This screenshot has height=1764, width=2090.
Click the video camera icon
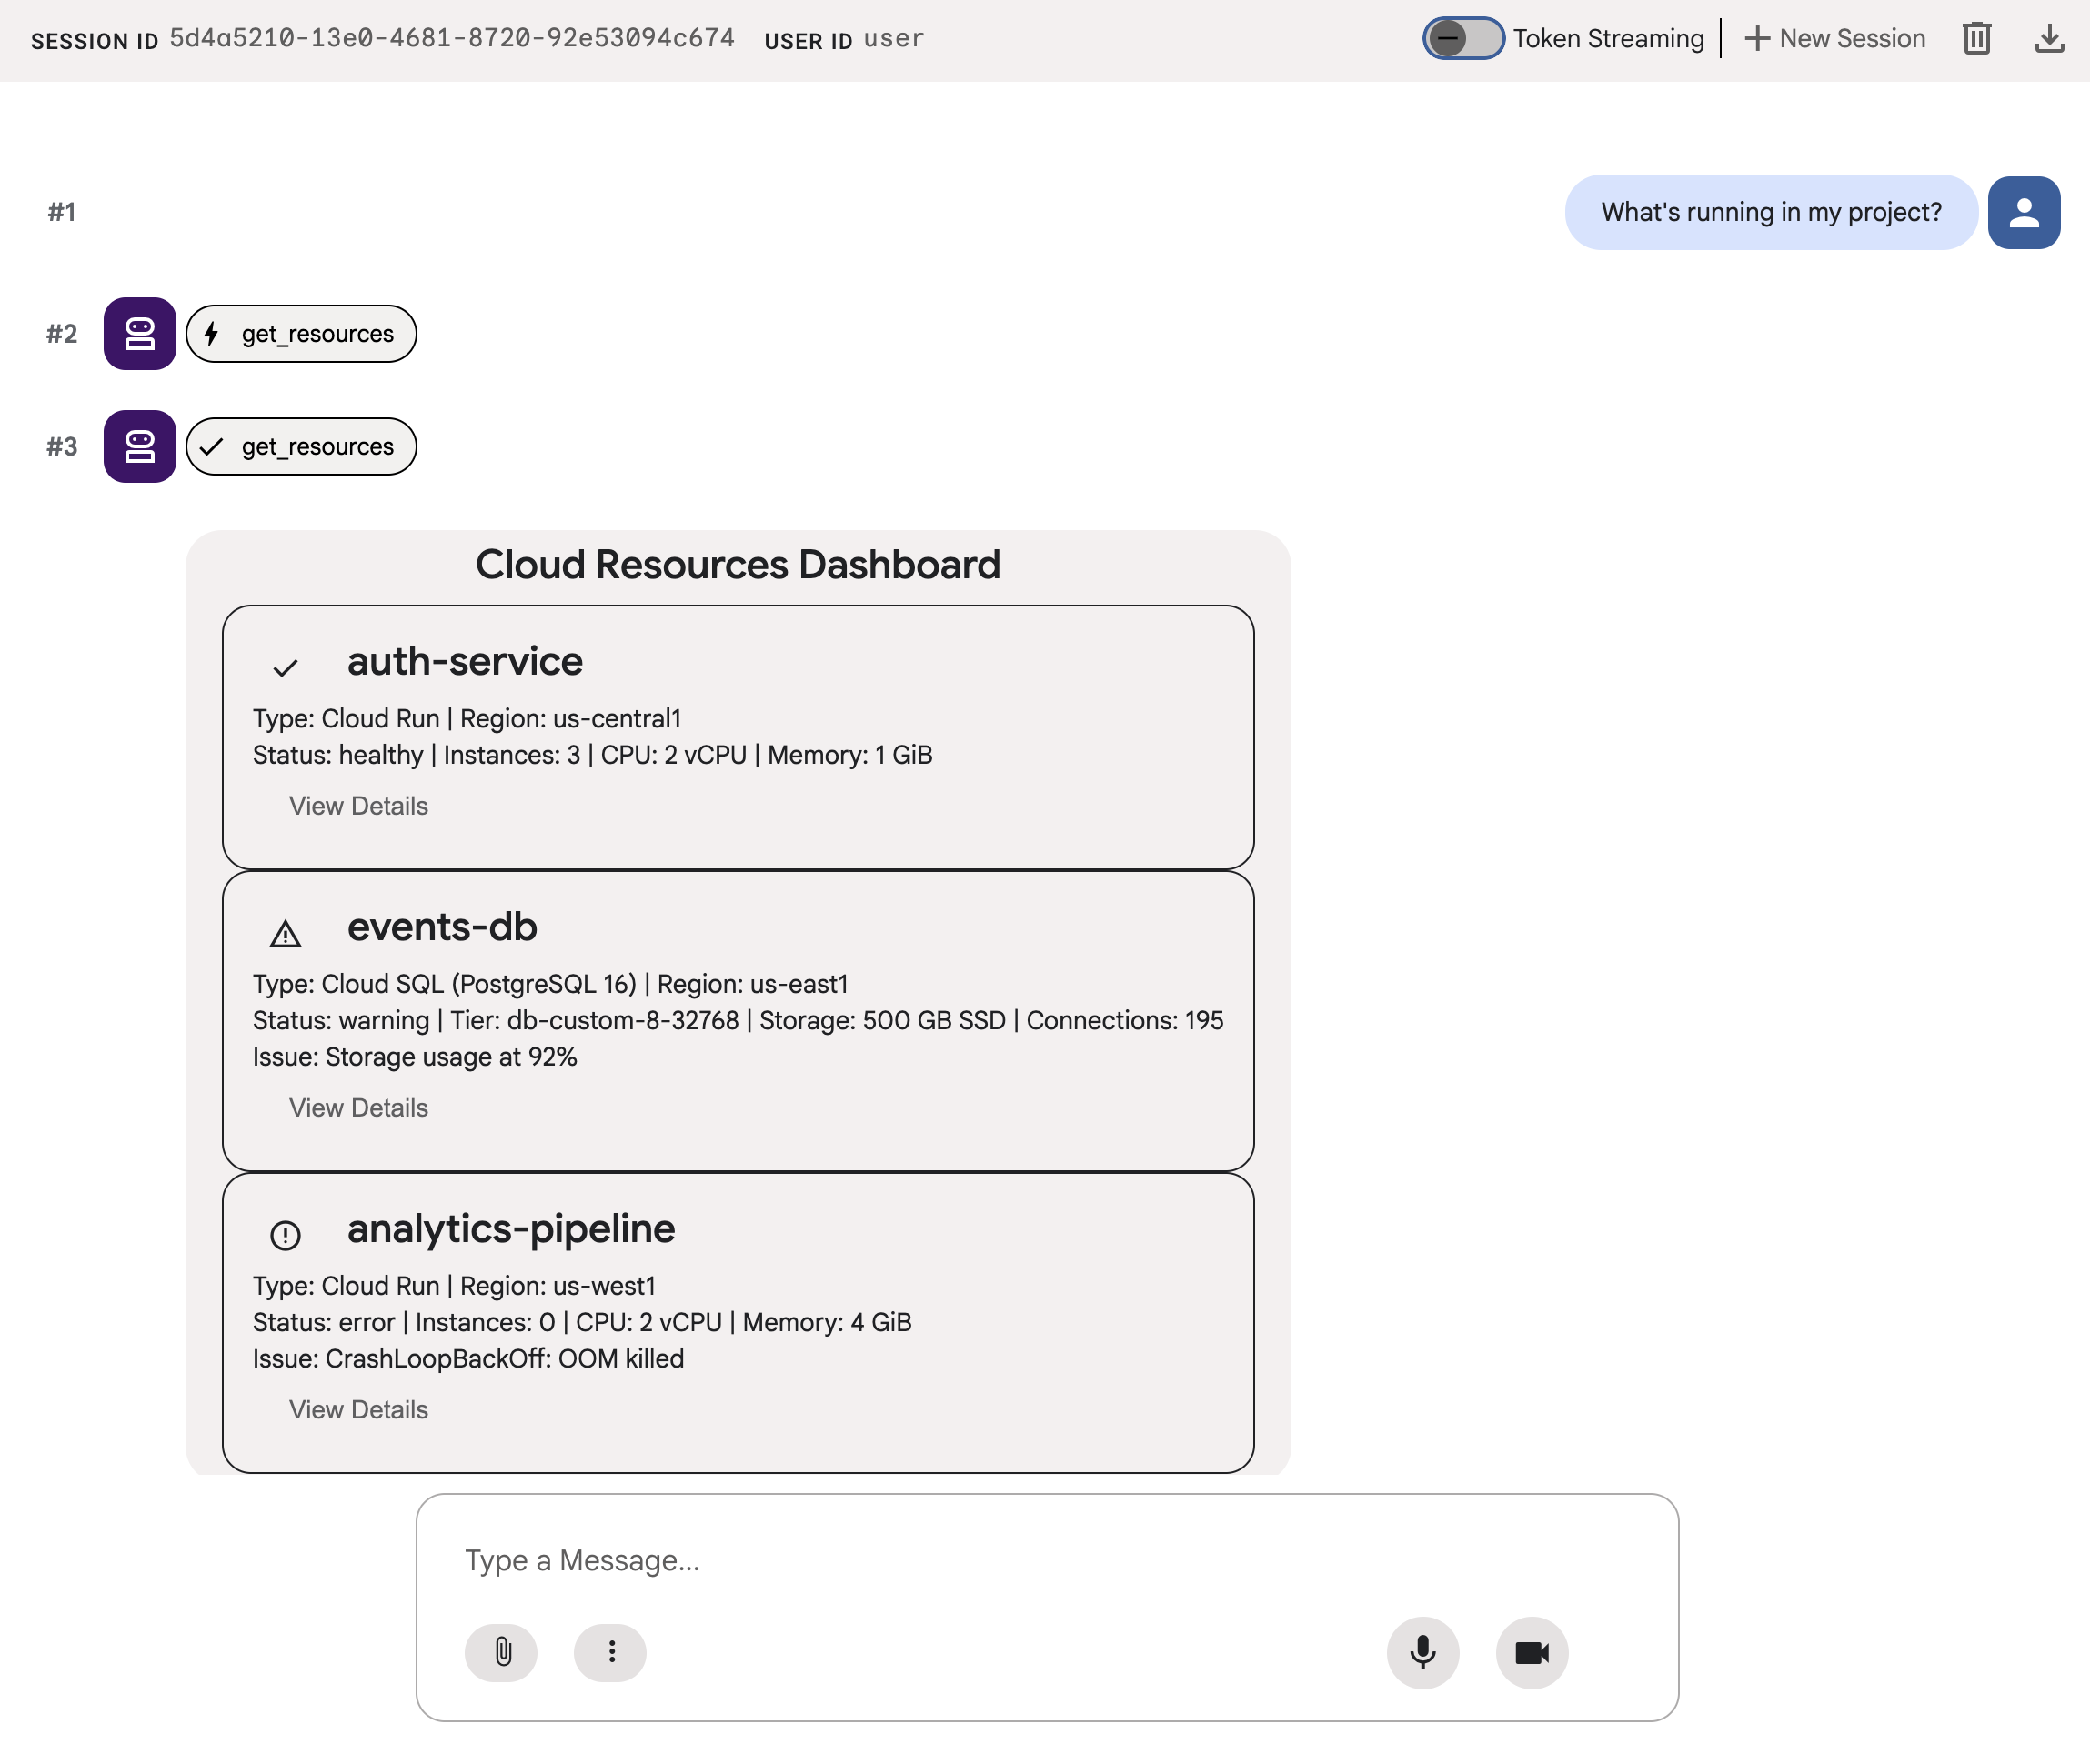1531,1652
